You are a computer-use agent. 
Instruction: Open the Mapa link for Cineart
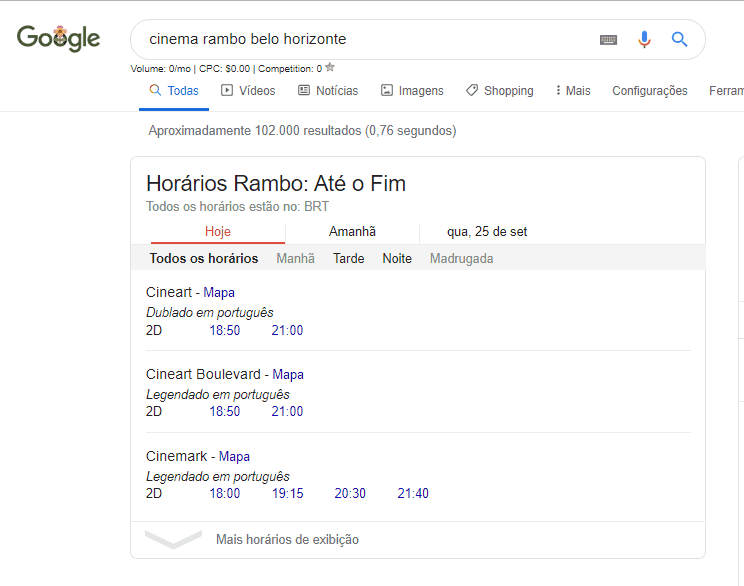219,292
